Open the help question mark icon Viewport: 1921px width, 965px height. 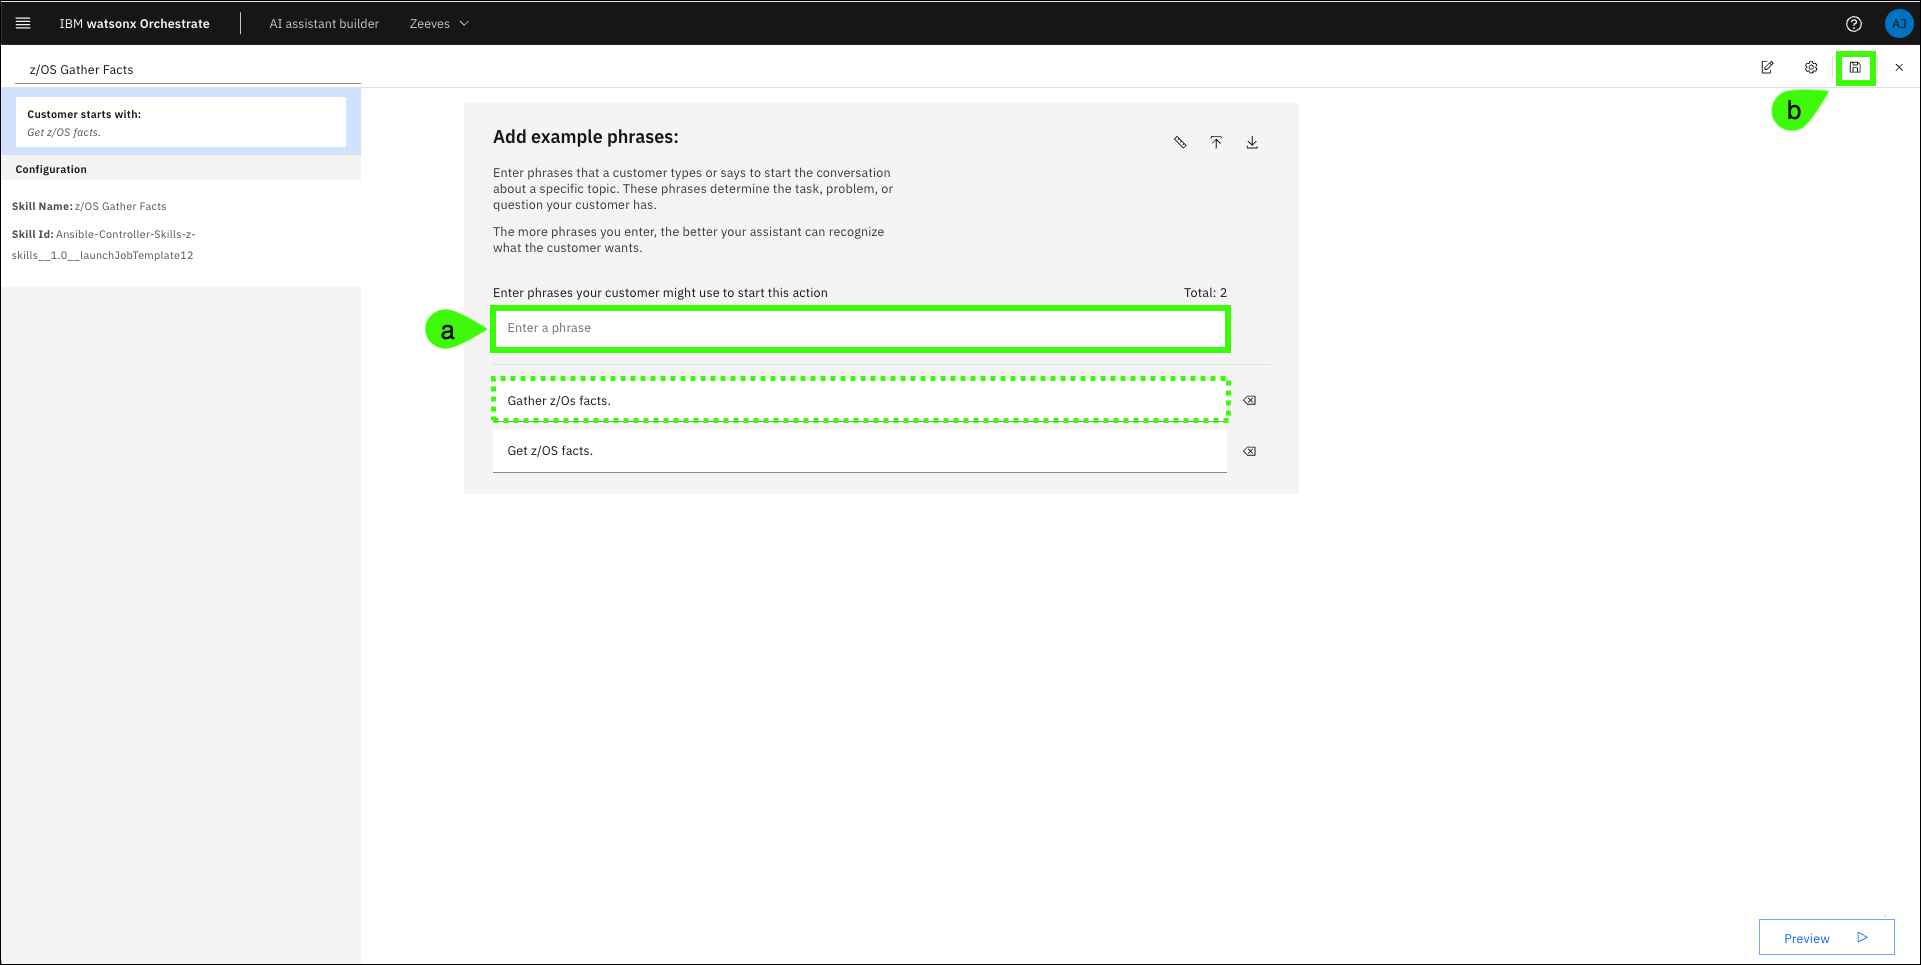(x=1854, y=24)
